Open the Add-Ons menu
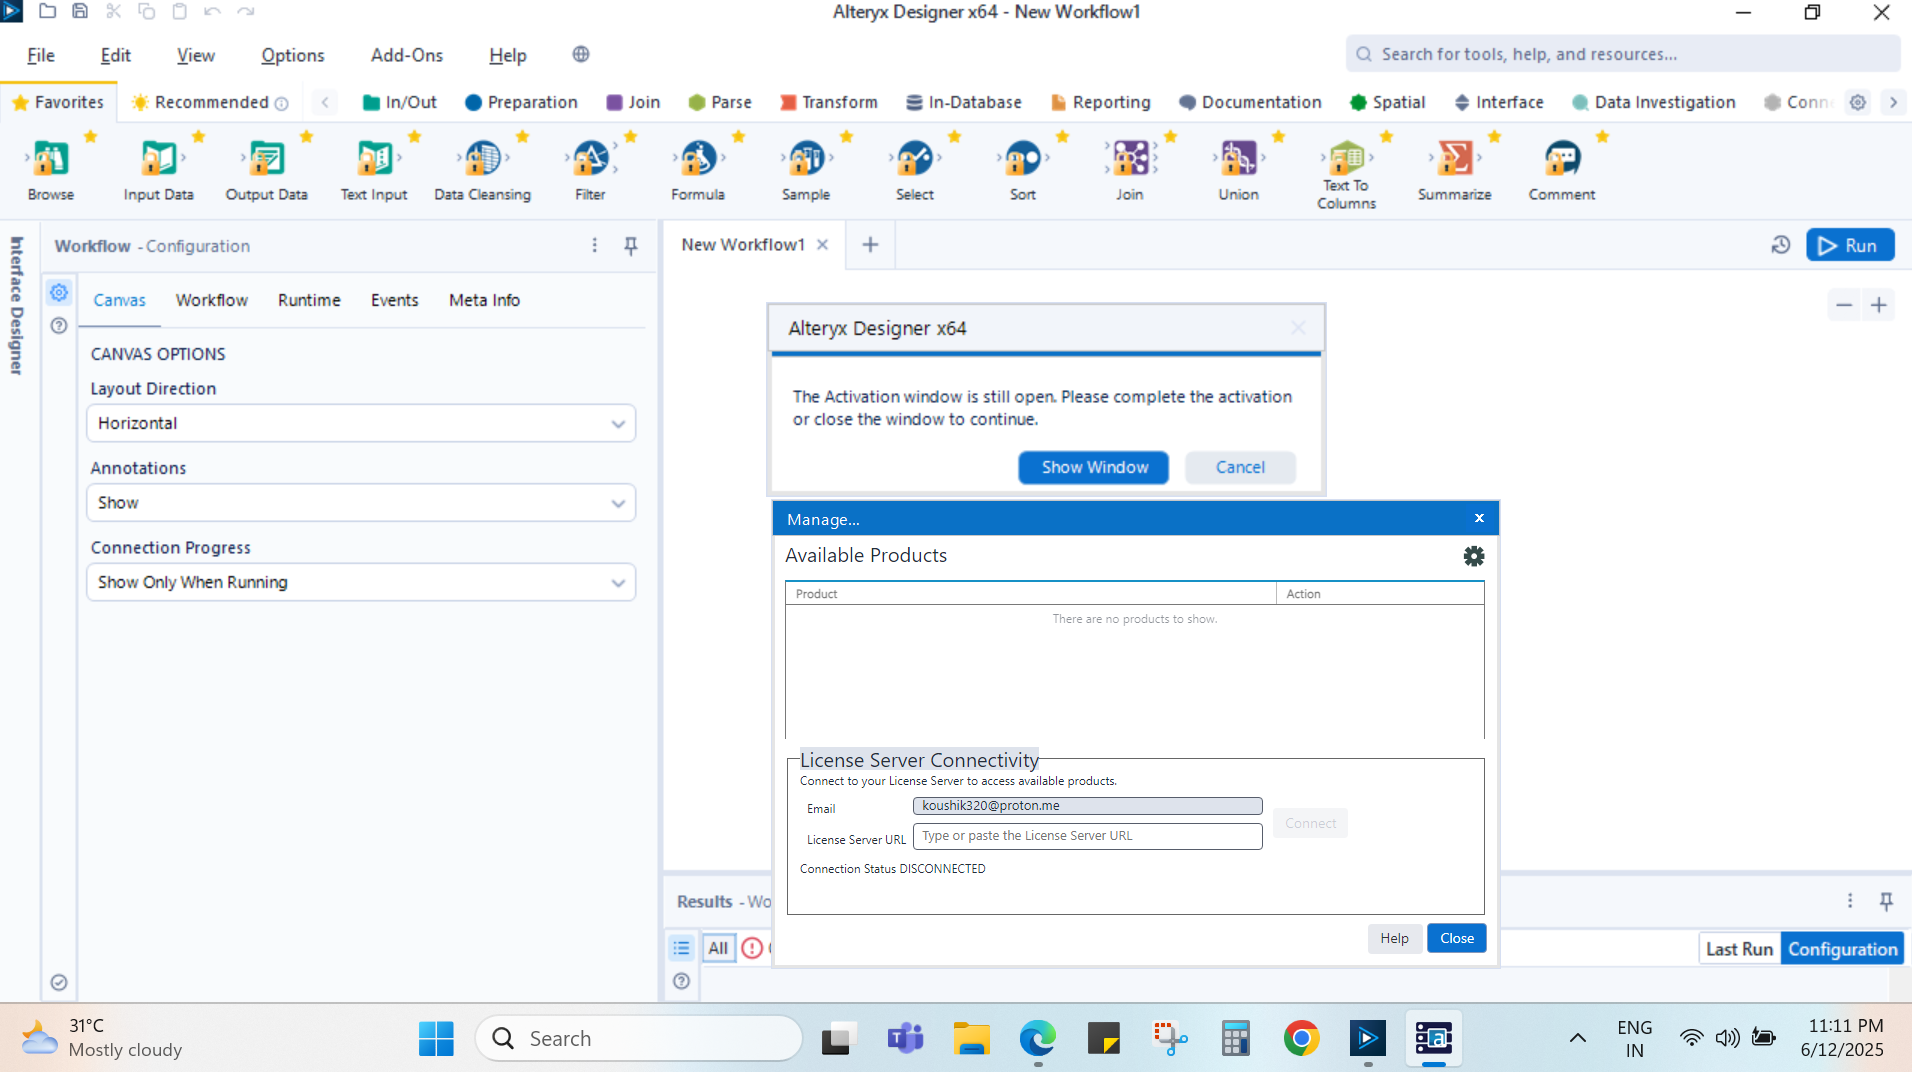 coord(407,55)
